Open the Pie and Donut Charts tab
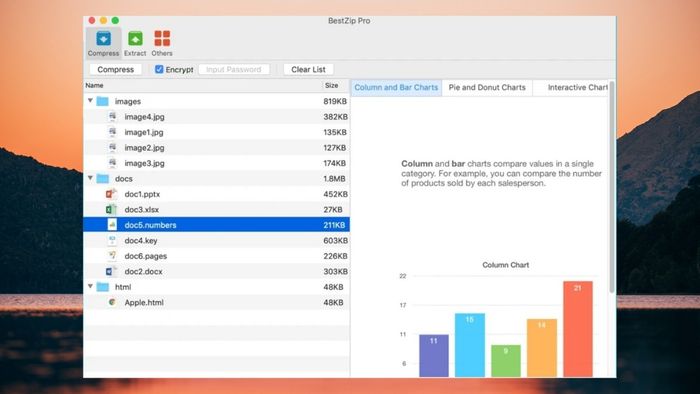This screenshot has height=394, width=700. 487,87
